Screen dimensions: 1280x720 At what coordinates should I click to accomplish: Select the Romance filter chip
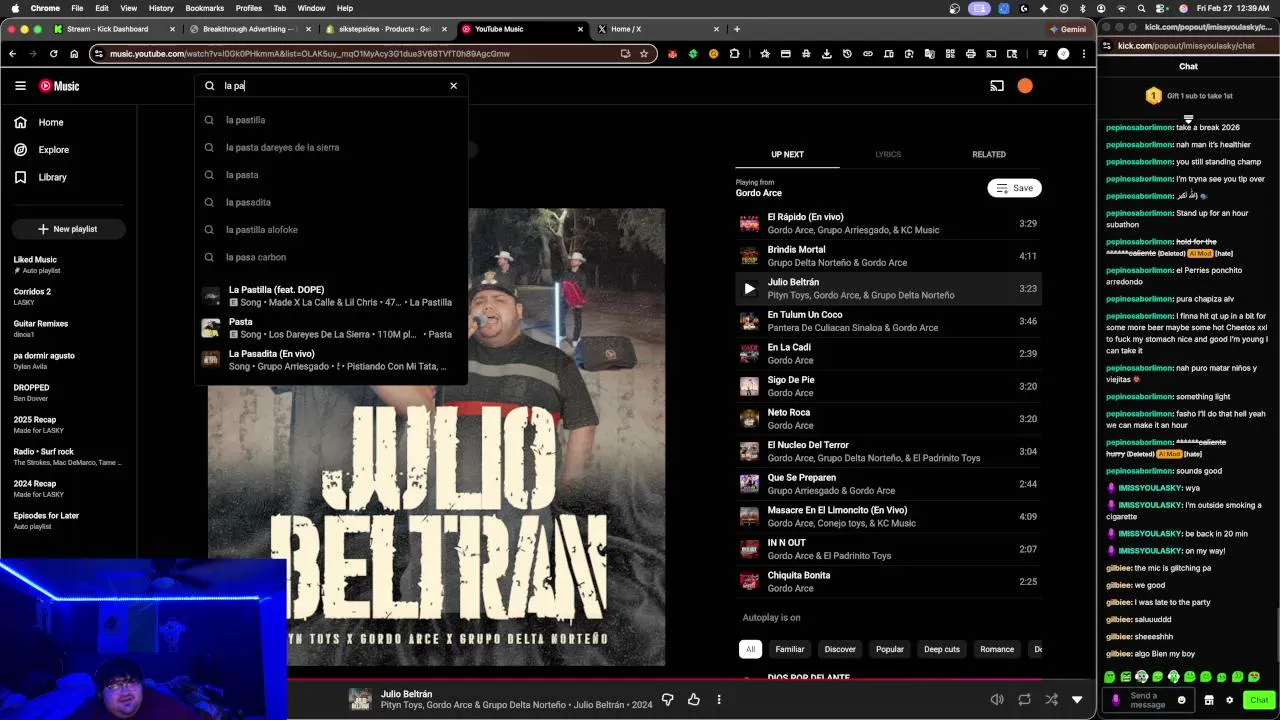click(997, 649)
